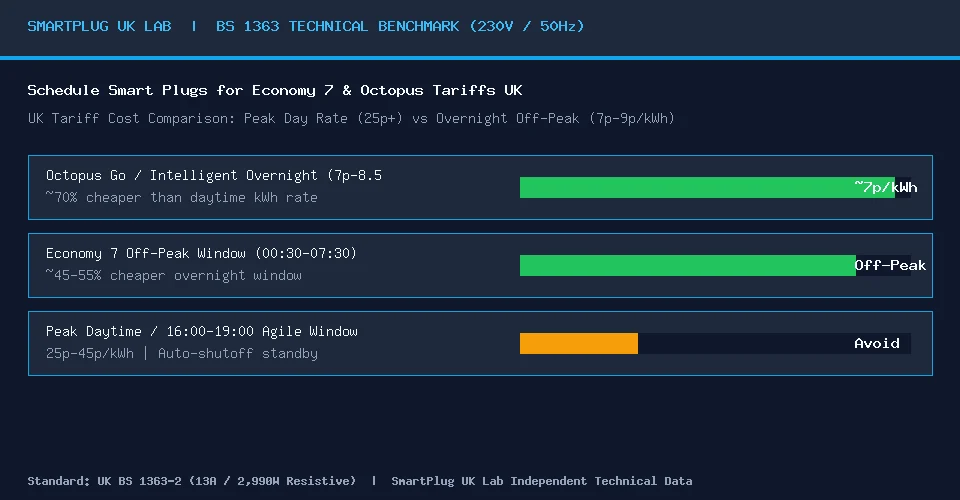Click '~70% cheaper than daytime kWh rate' text
The height and width of the screenshot is (500, 960).
click(x=181, y=197)
